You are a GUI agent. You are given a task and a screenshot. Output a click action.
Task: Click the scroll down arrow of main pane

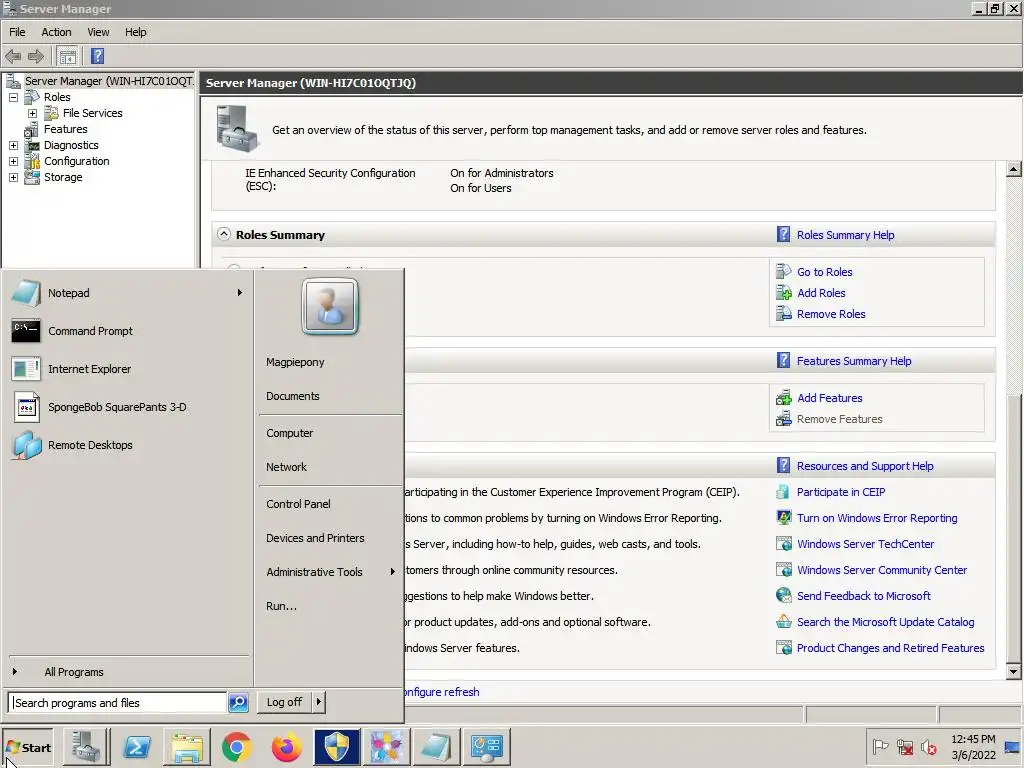(1014, 671)
